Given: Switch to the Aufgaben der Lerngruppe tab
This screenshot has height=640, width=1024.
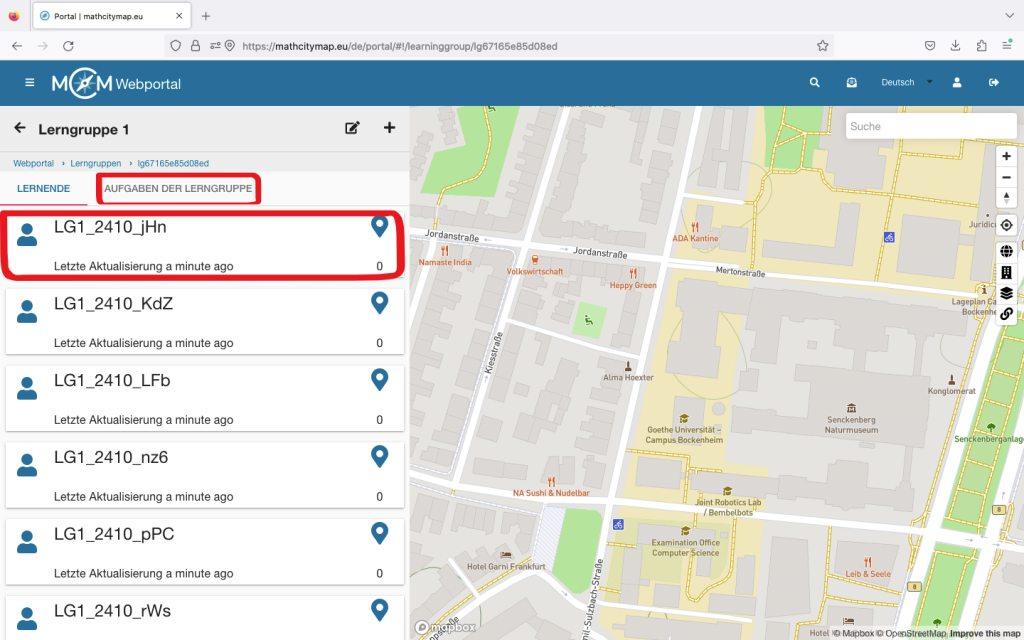Looking at the screenshot, I should point(178,189).
